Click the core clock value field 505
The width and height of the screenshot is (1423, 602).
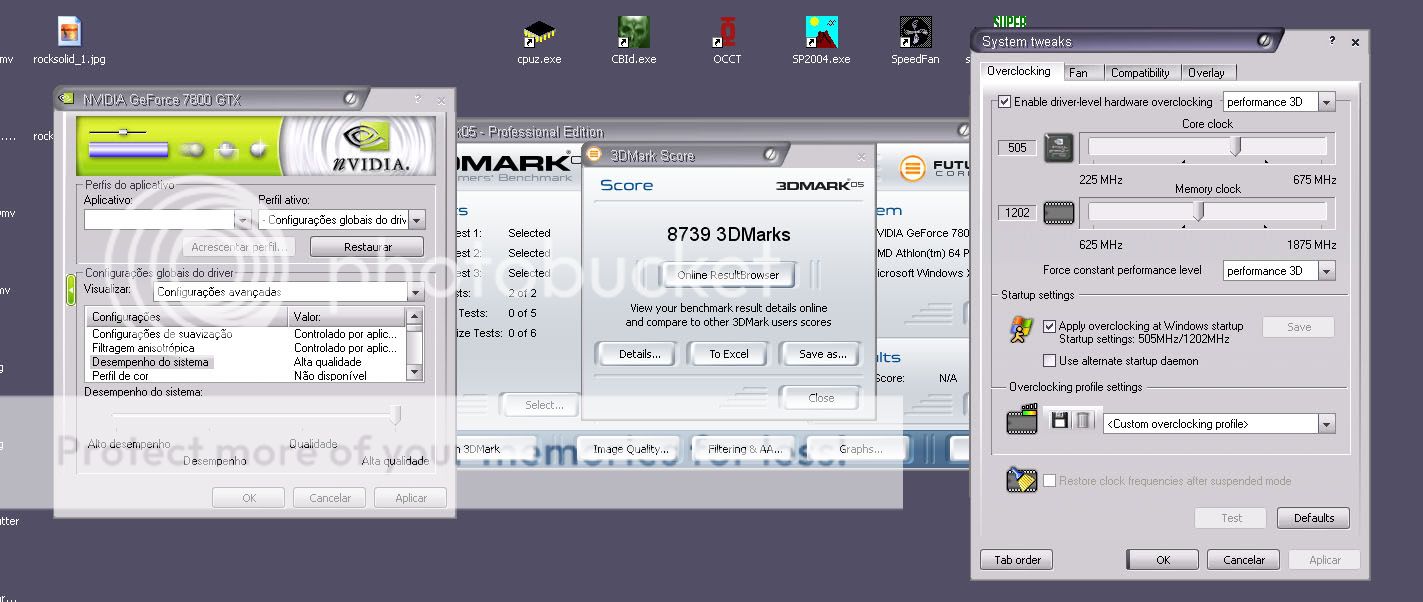[1017, 148]
